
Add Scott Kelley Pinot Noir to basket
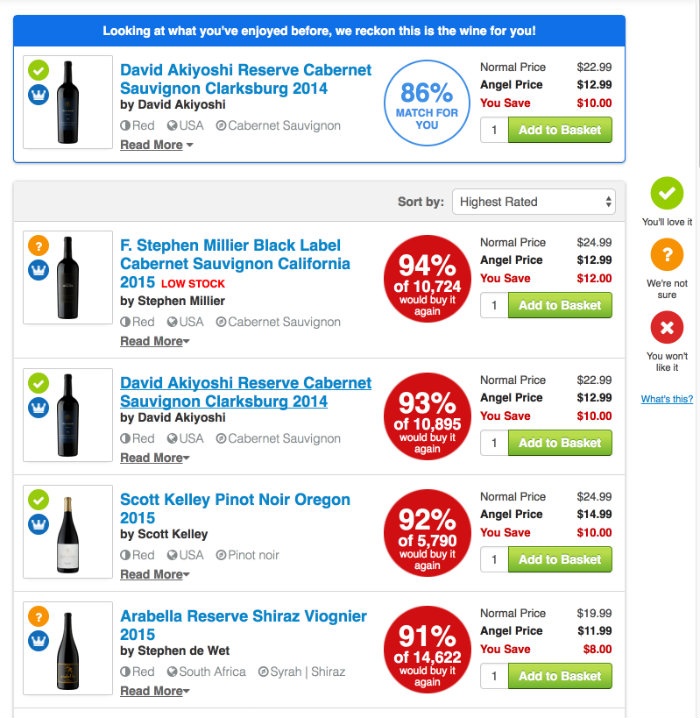[559, 560]
